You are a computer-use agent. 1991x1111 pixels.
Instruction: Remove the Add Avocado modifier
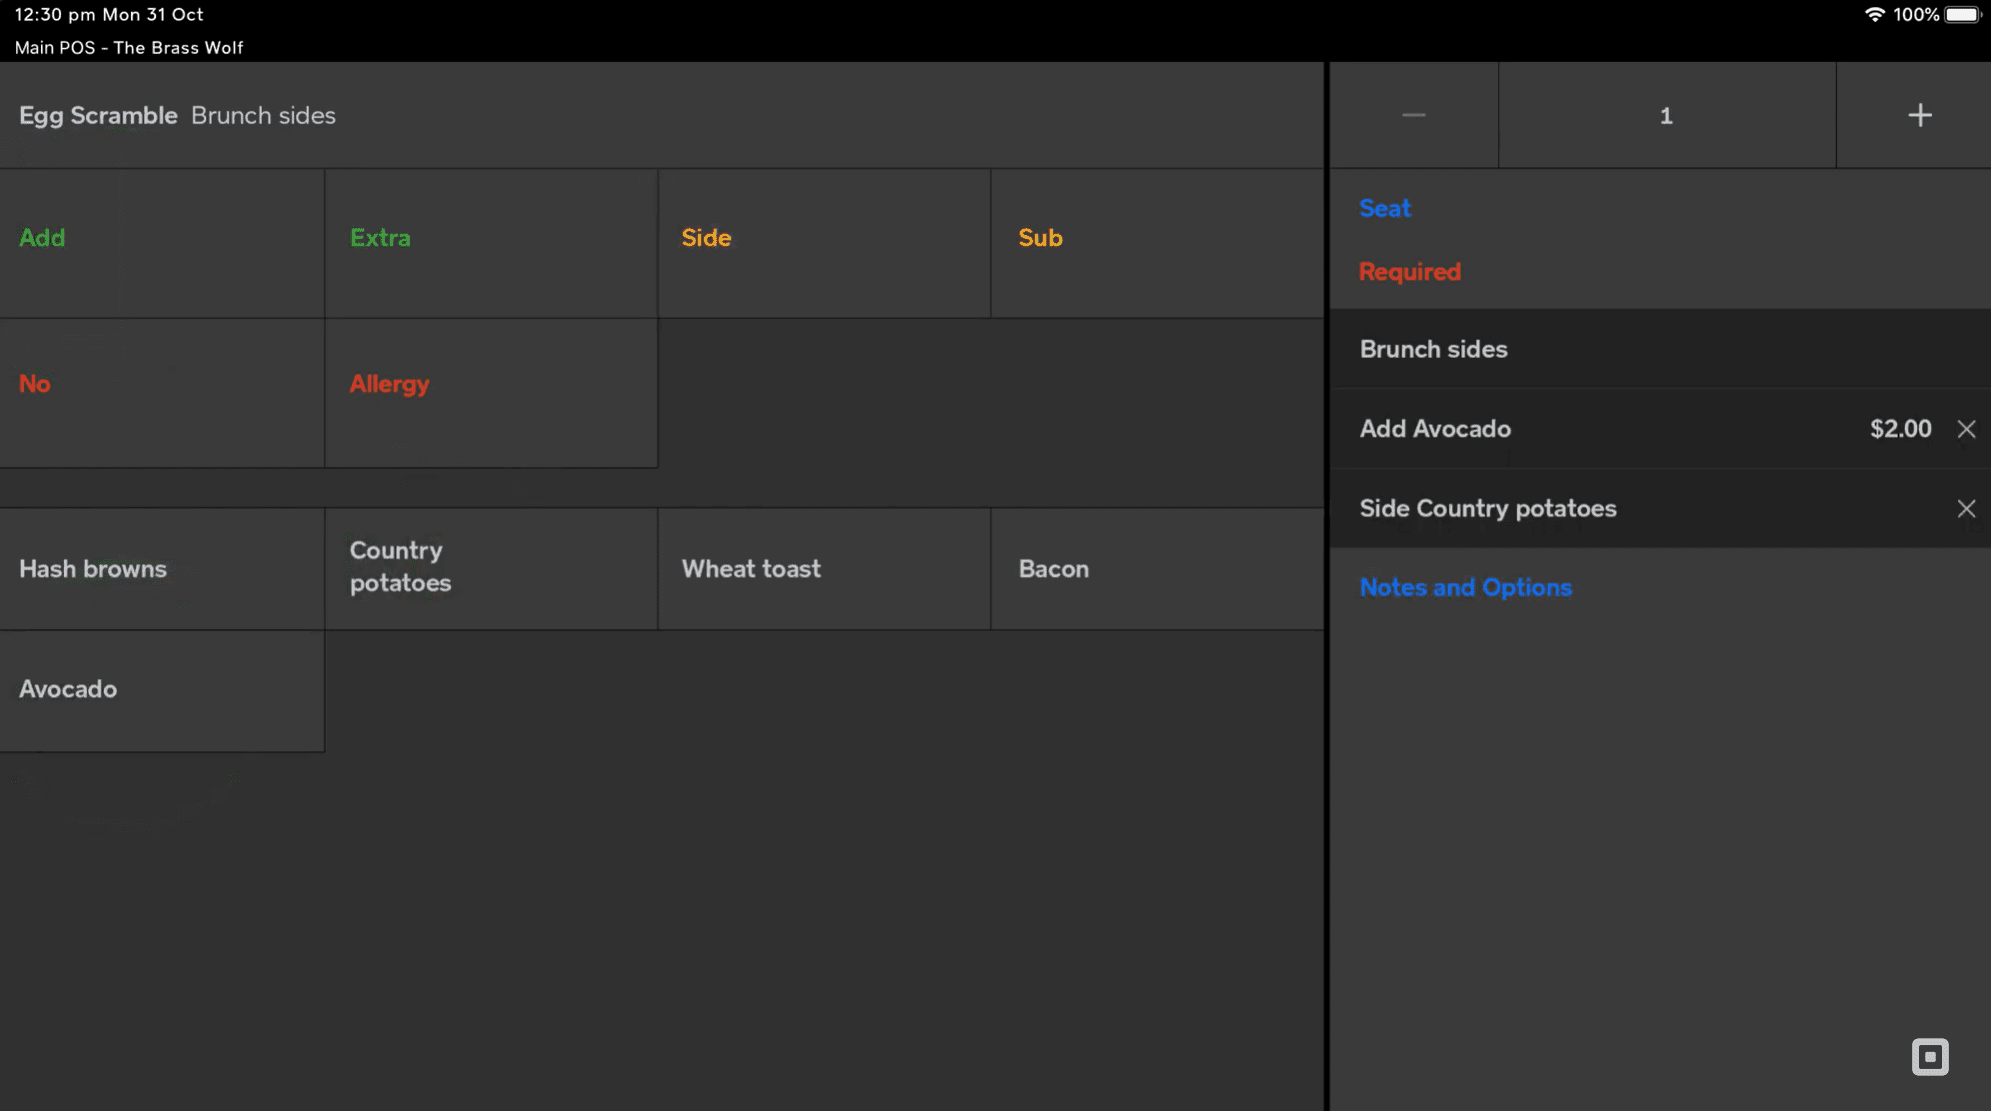[1965, 429]
